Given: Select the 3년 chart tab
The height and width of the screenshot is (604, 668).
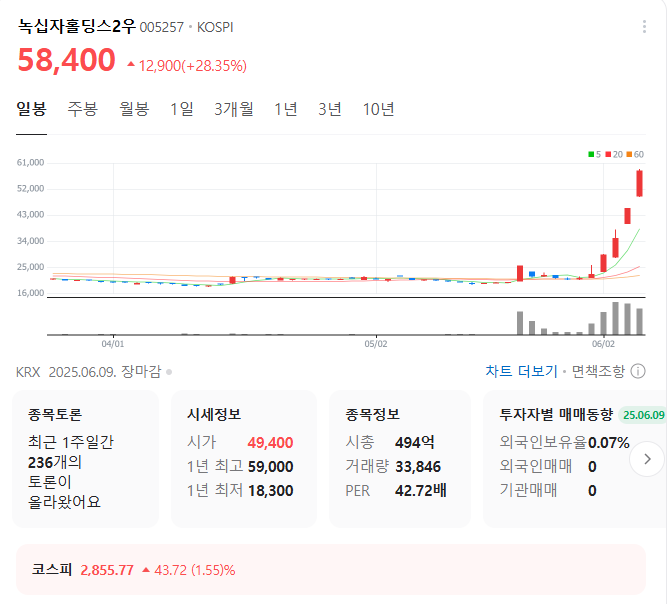Looking at the screenshot, I should [x=330, y=109].
